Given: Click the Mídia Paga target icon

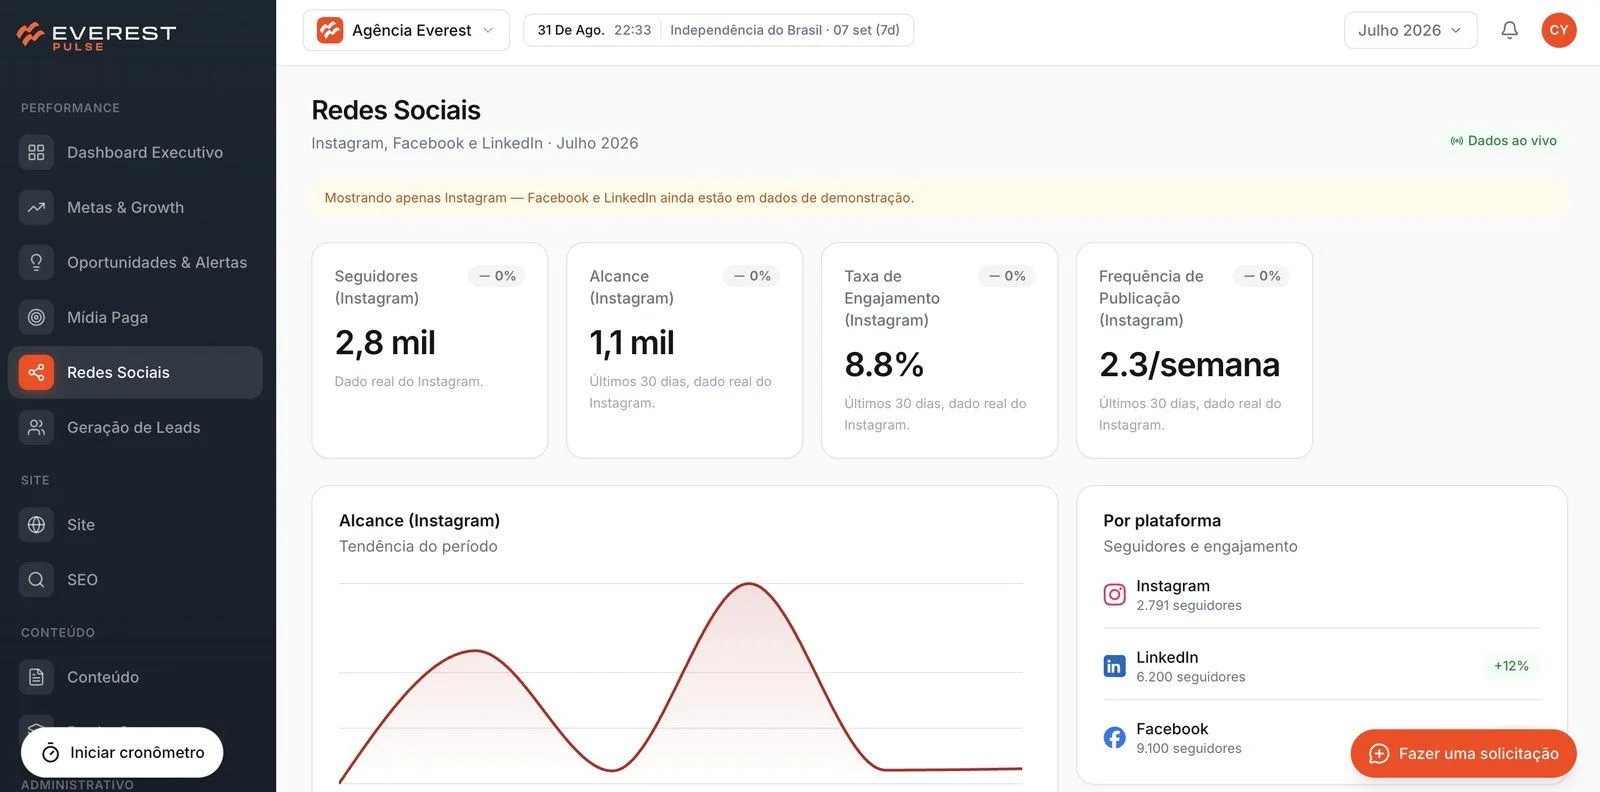Looking at the screenshot, I should pyautogui.click(x=36, y=317).
